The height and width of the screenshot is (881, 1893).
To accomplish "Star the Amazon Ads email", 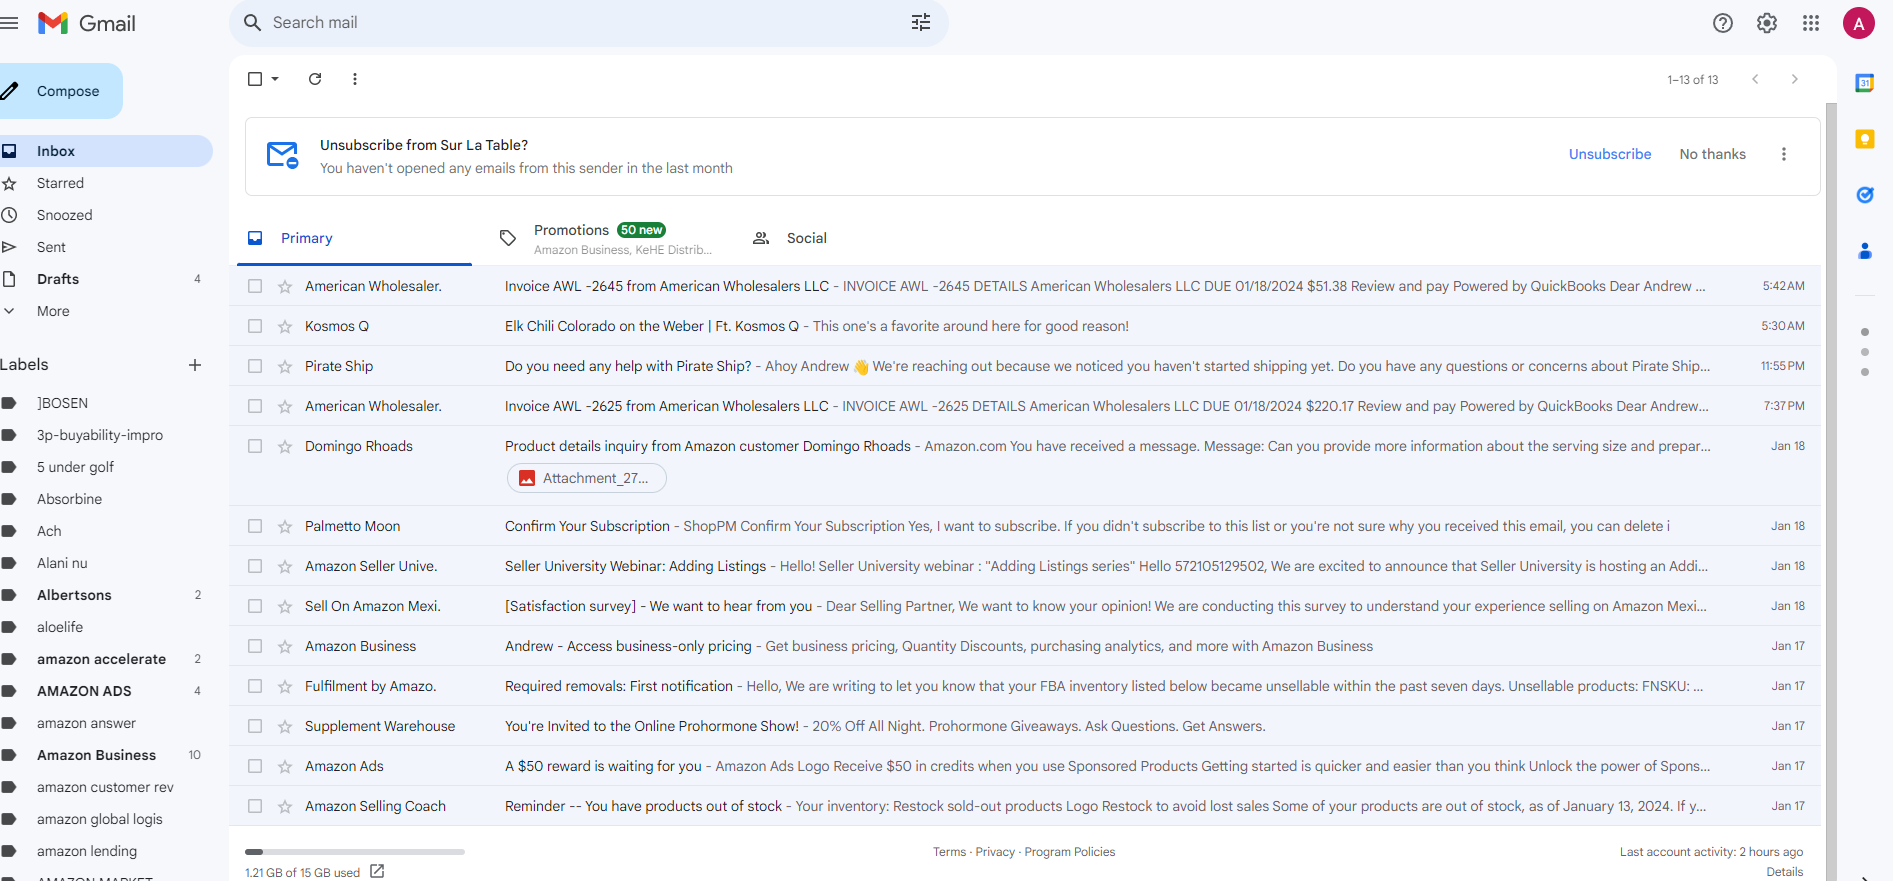I will 285,766.
